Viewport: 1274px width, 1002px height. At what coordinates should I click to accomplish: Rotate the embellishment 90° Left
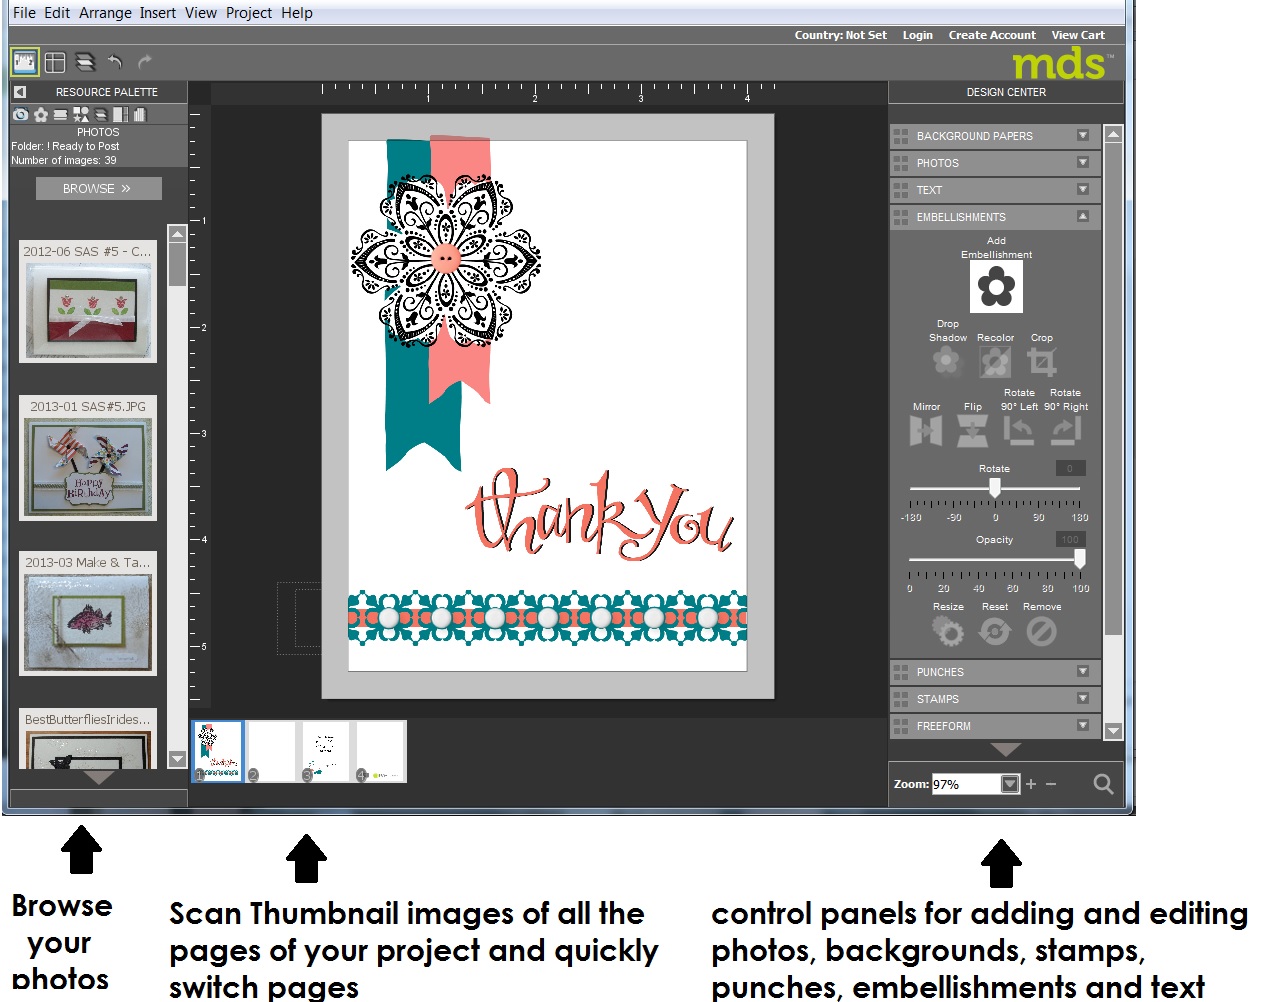pos(1018,430)
